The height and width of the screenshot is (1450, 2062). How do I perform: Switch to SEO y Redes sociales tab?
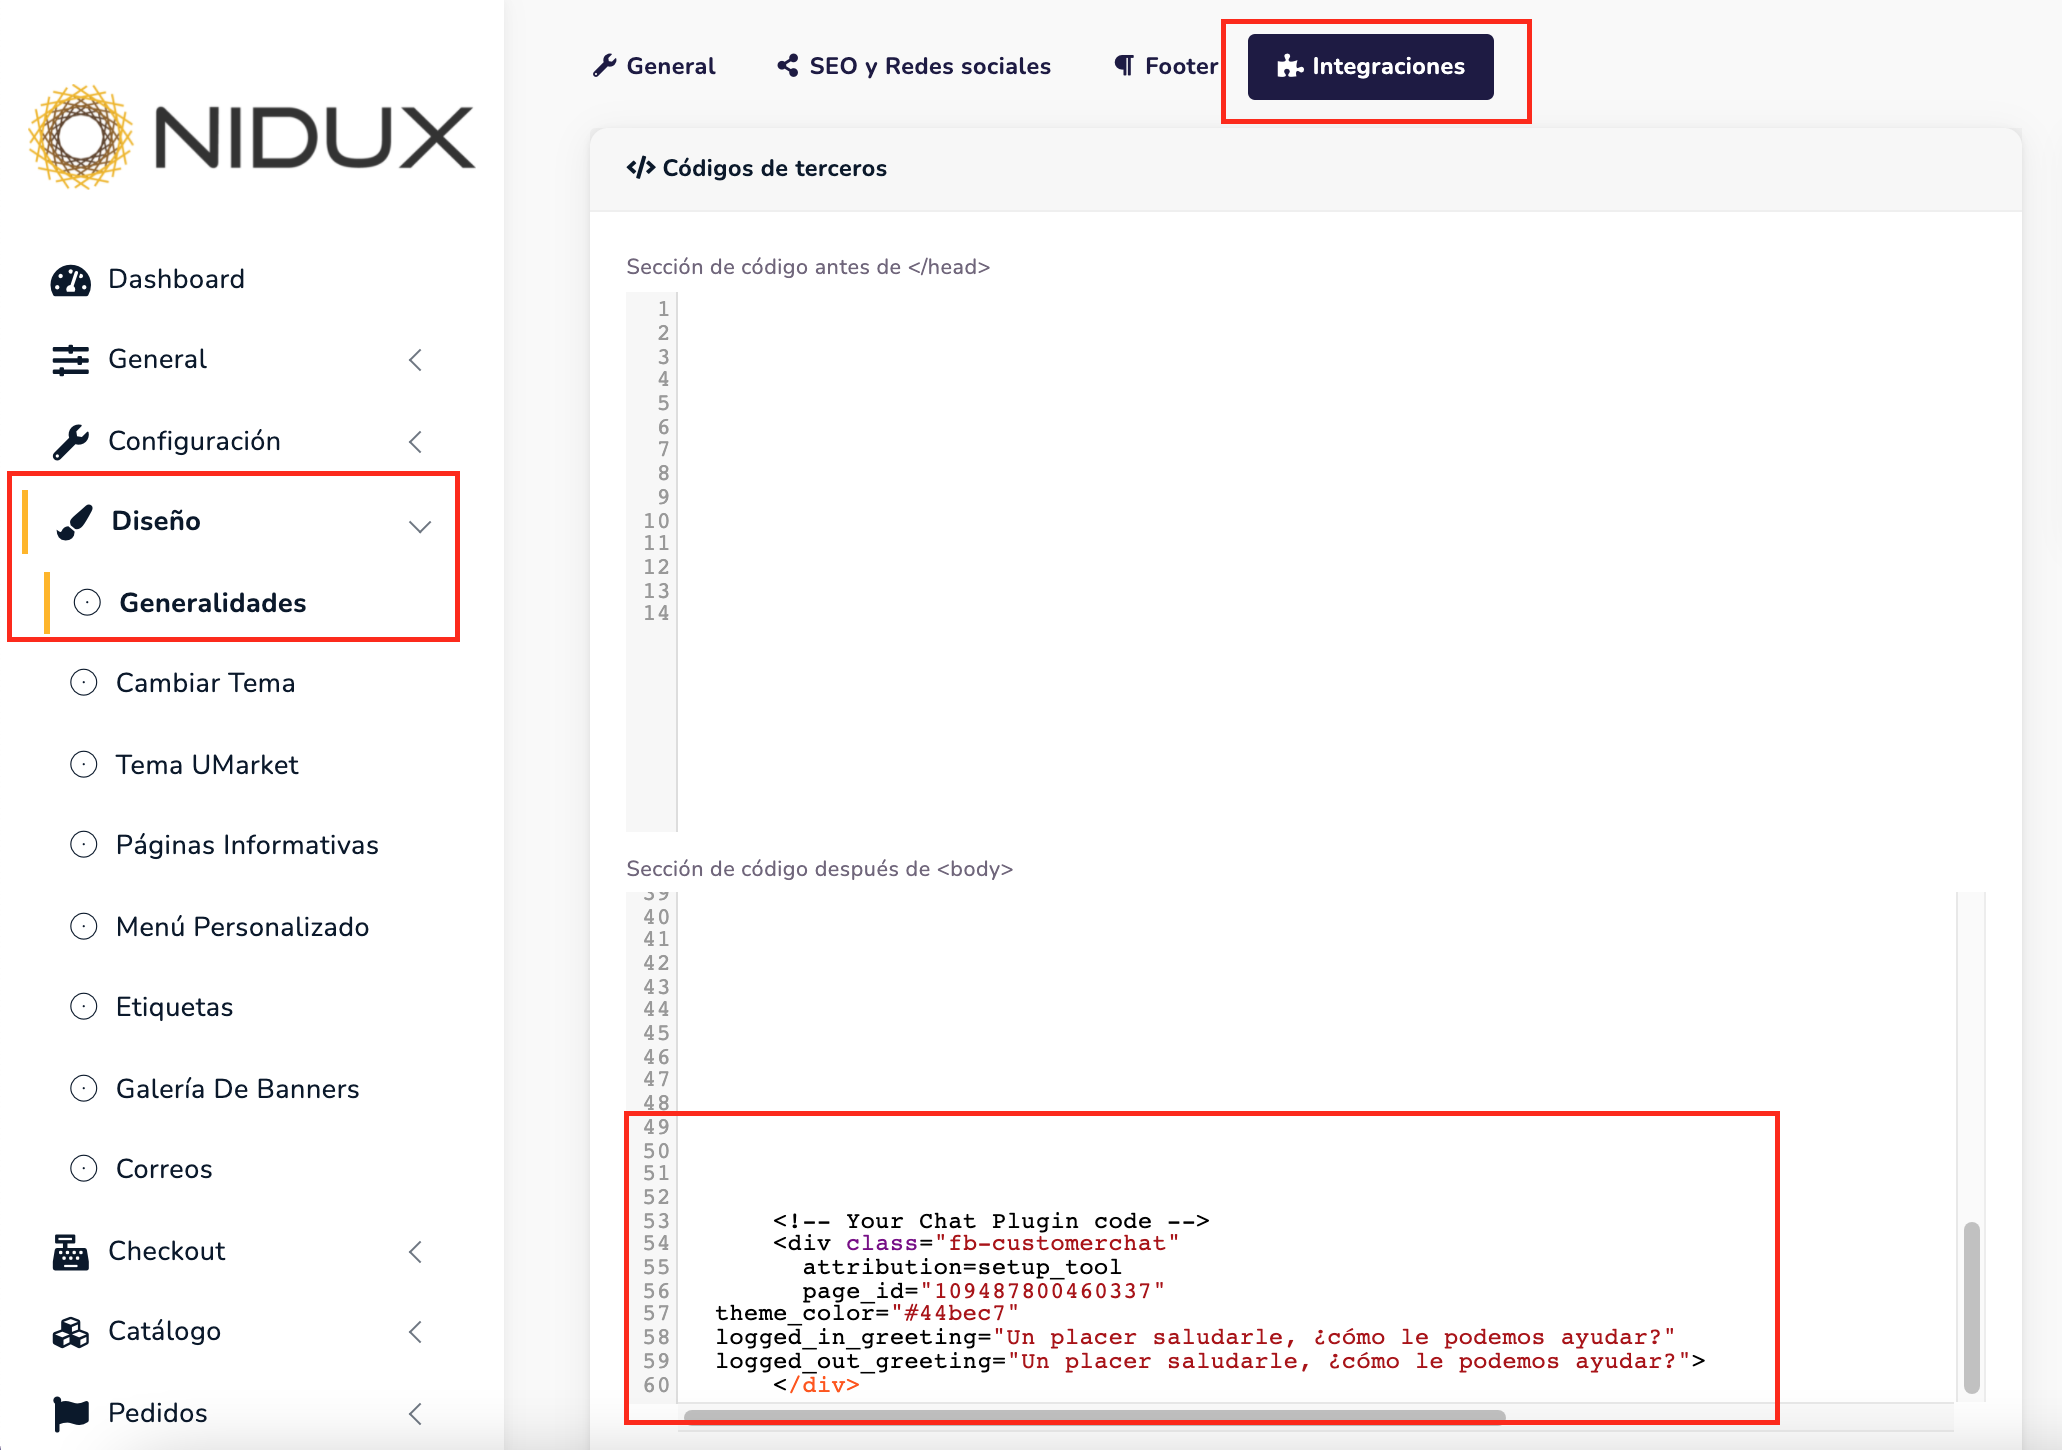click(914, 66)
